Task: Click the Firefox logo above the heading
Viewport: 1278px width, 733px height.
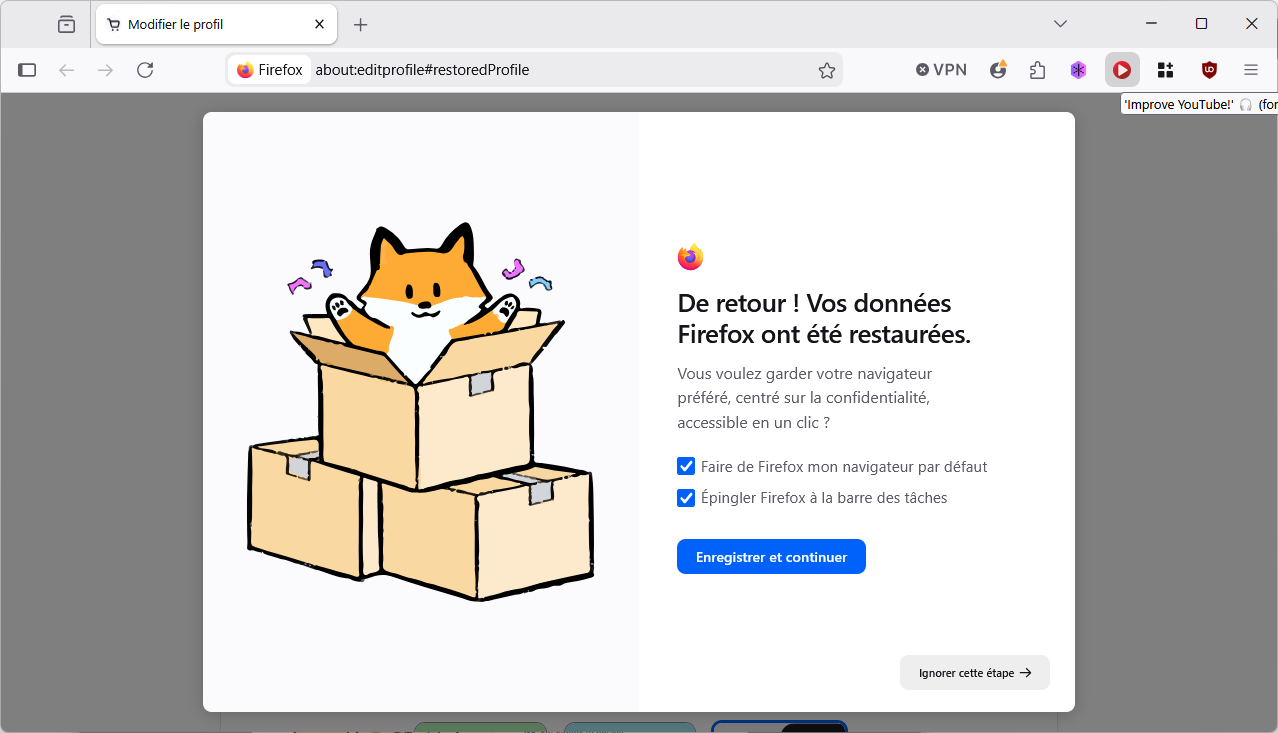Action: [690, 257]
